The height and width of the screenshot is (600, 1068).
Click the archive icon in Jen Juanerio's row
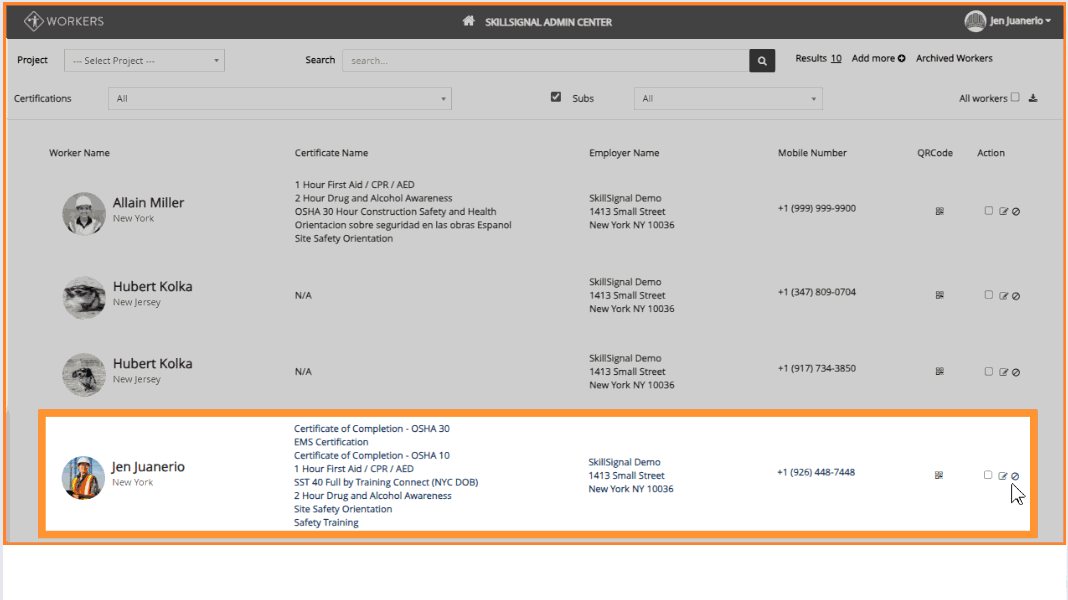click(1015, 476)
